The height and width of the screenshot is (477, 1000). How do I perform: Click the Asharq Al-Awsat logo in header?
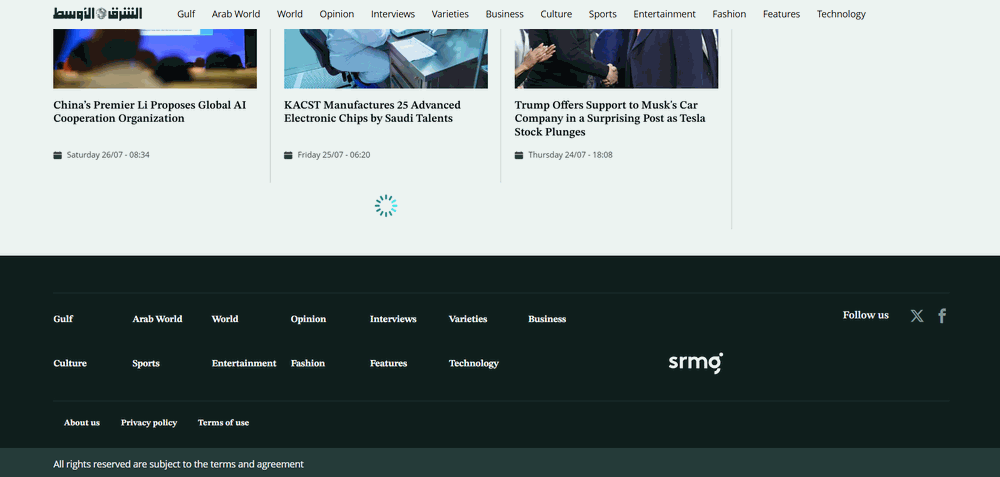98,14
